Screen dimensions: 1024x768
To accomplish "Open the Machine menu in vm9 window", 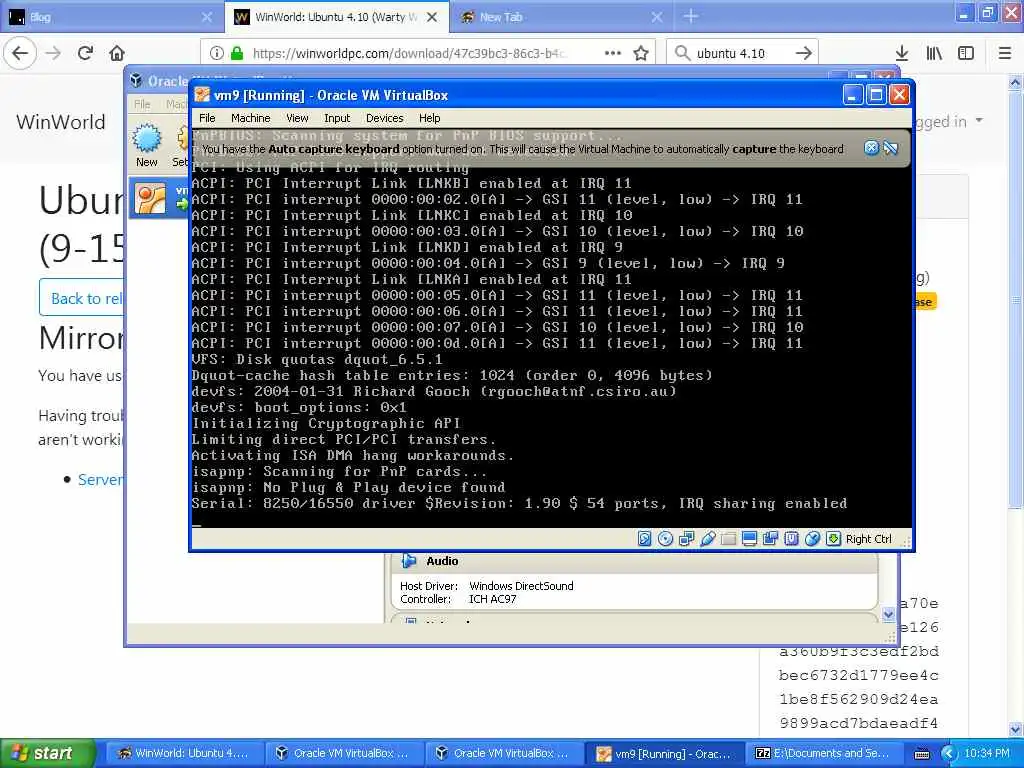I will pyautogui.click(x=251, y=118).
